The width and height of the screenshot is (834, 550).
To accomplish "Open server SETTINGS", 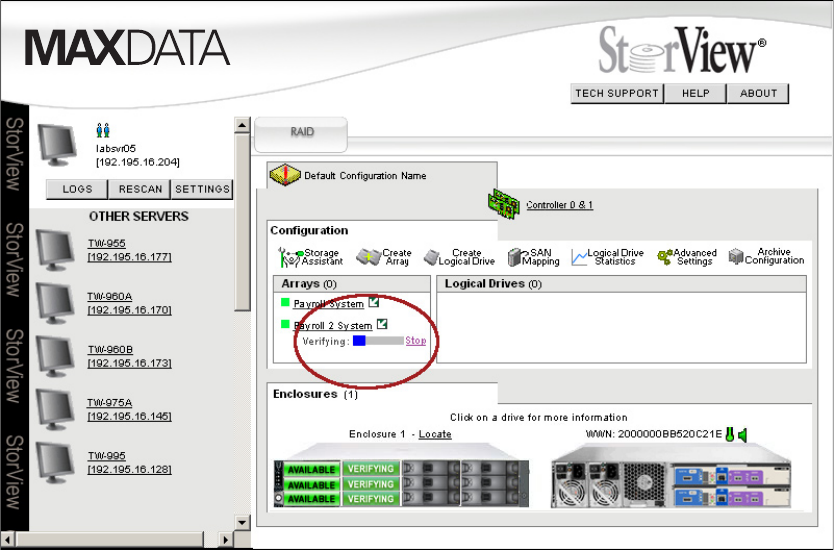I will 202,189.
